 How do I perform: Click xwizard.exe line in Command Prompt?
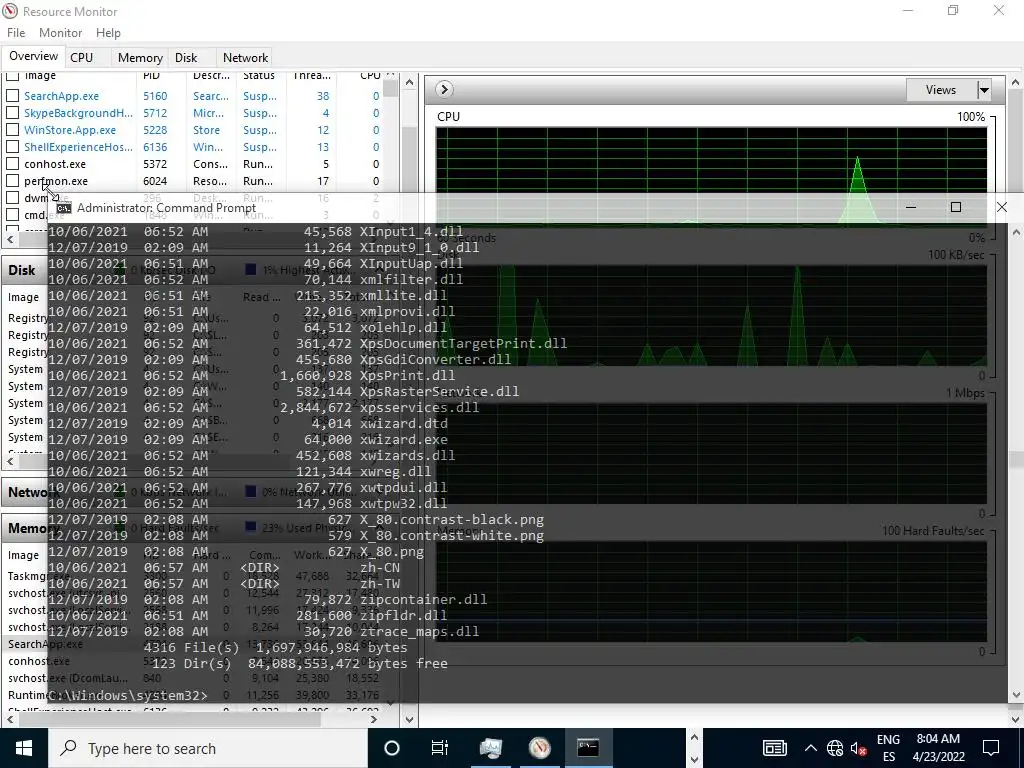point(248,440)
